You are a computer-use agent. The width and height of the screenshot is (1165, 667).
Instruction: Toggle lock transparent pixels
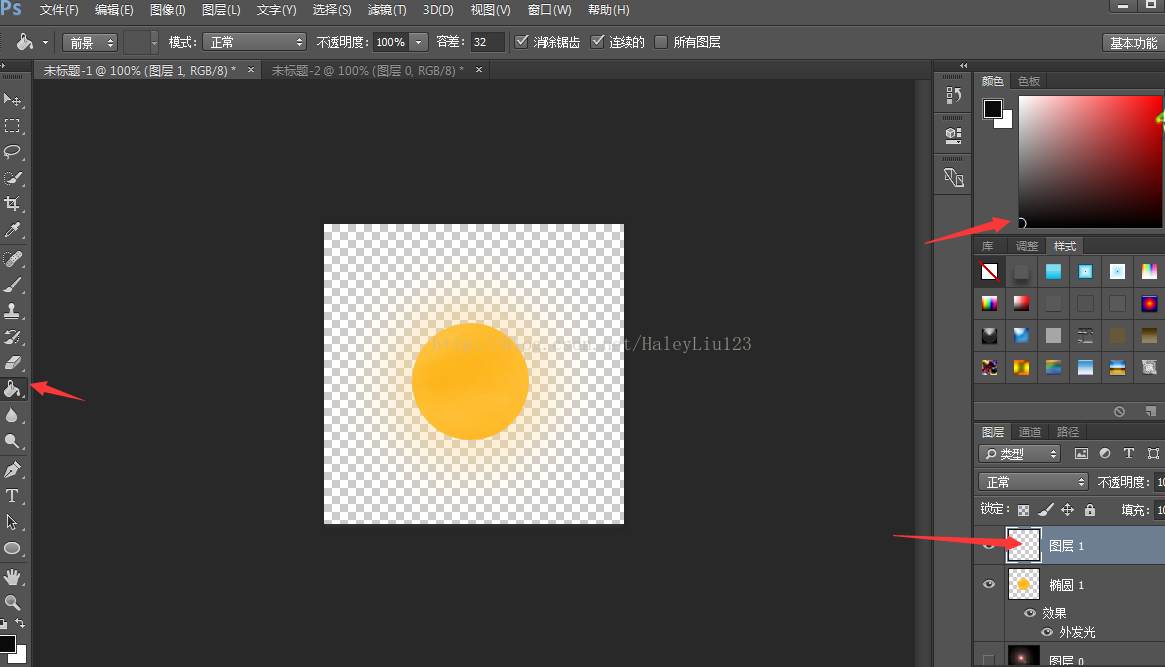(1023, 510)
